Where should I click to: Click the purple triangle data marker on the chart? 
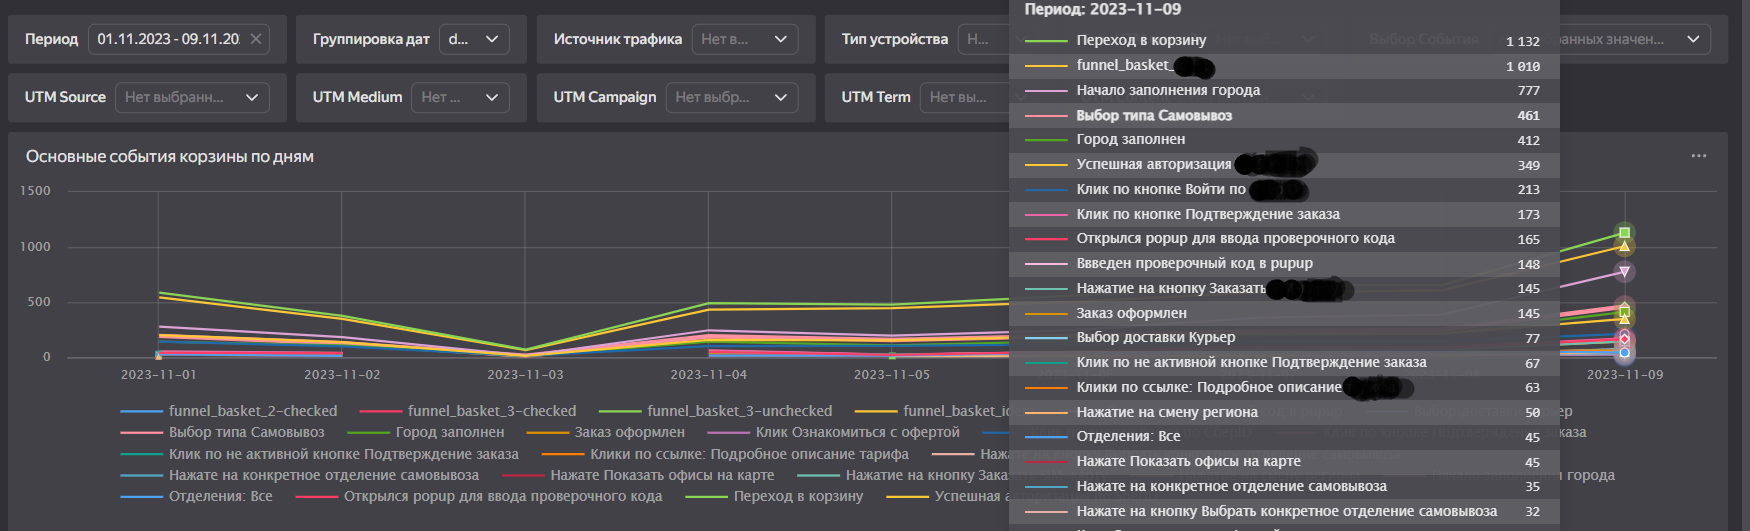click(x=1624, y=271)
